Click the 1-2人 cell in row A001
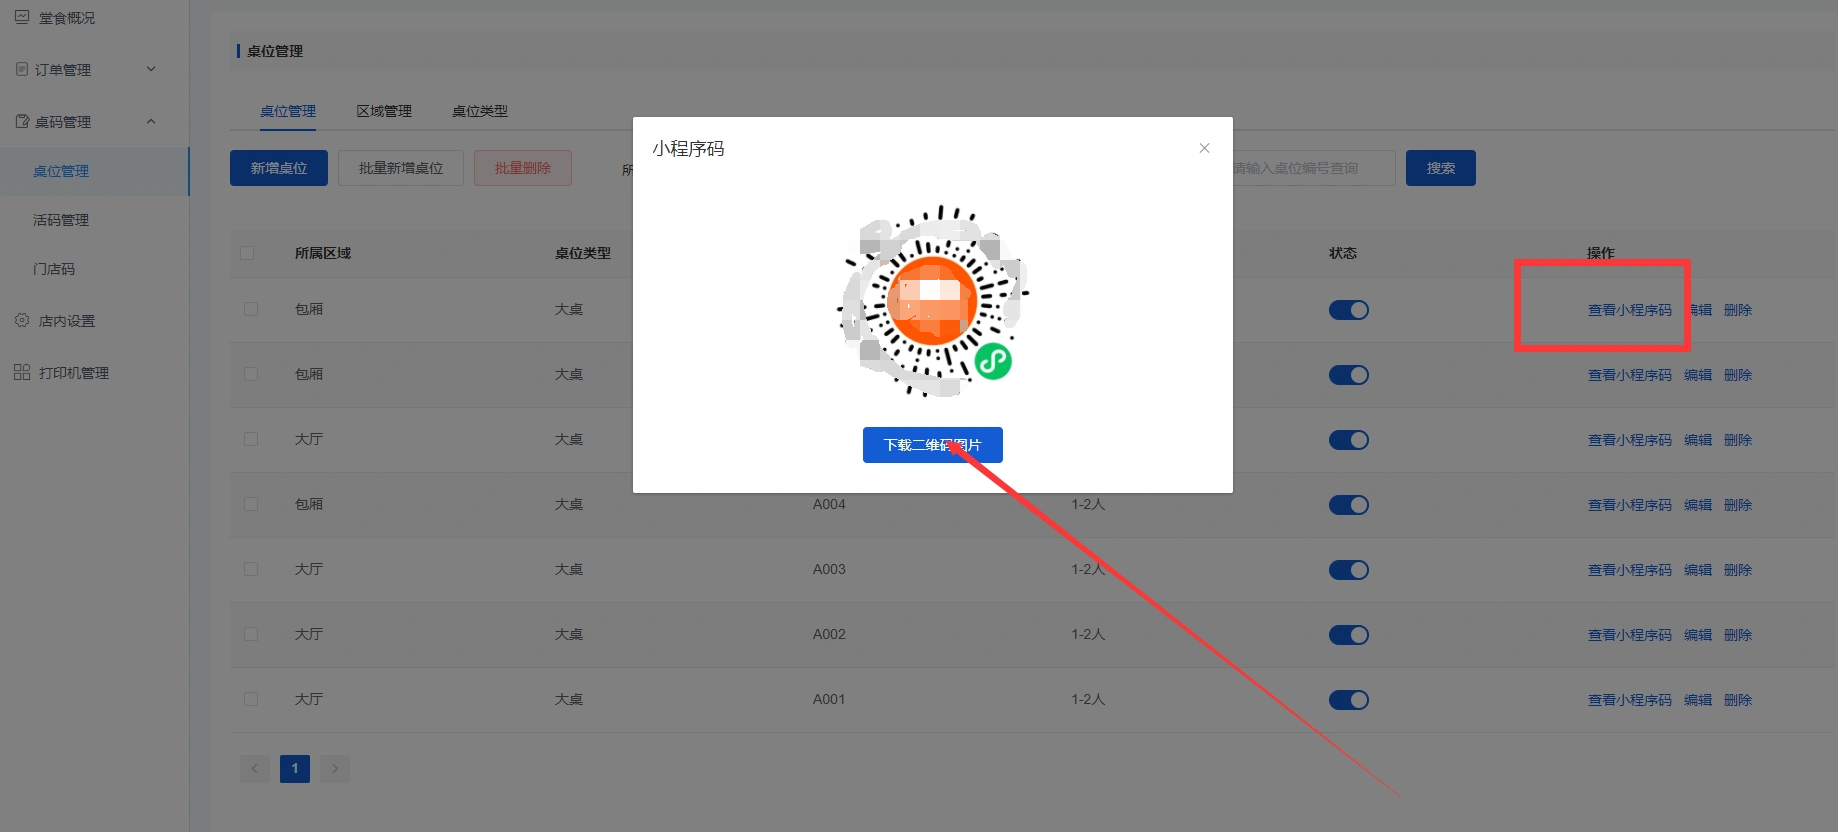This screenshot has width=1838, height=832. [1088, 699]
